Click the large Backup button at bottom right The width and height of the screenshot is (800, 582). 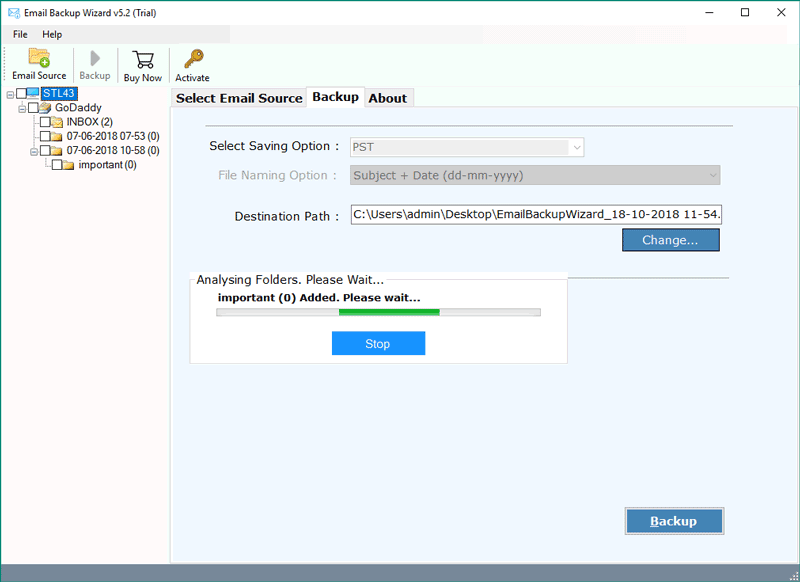coord(674,521)
